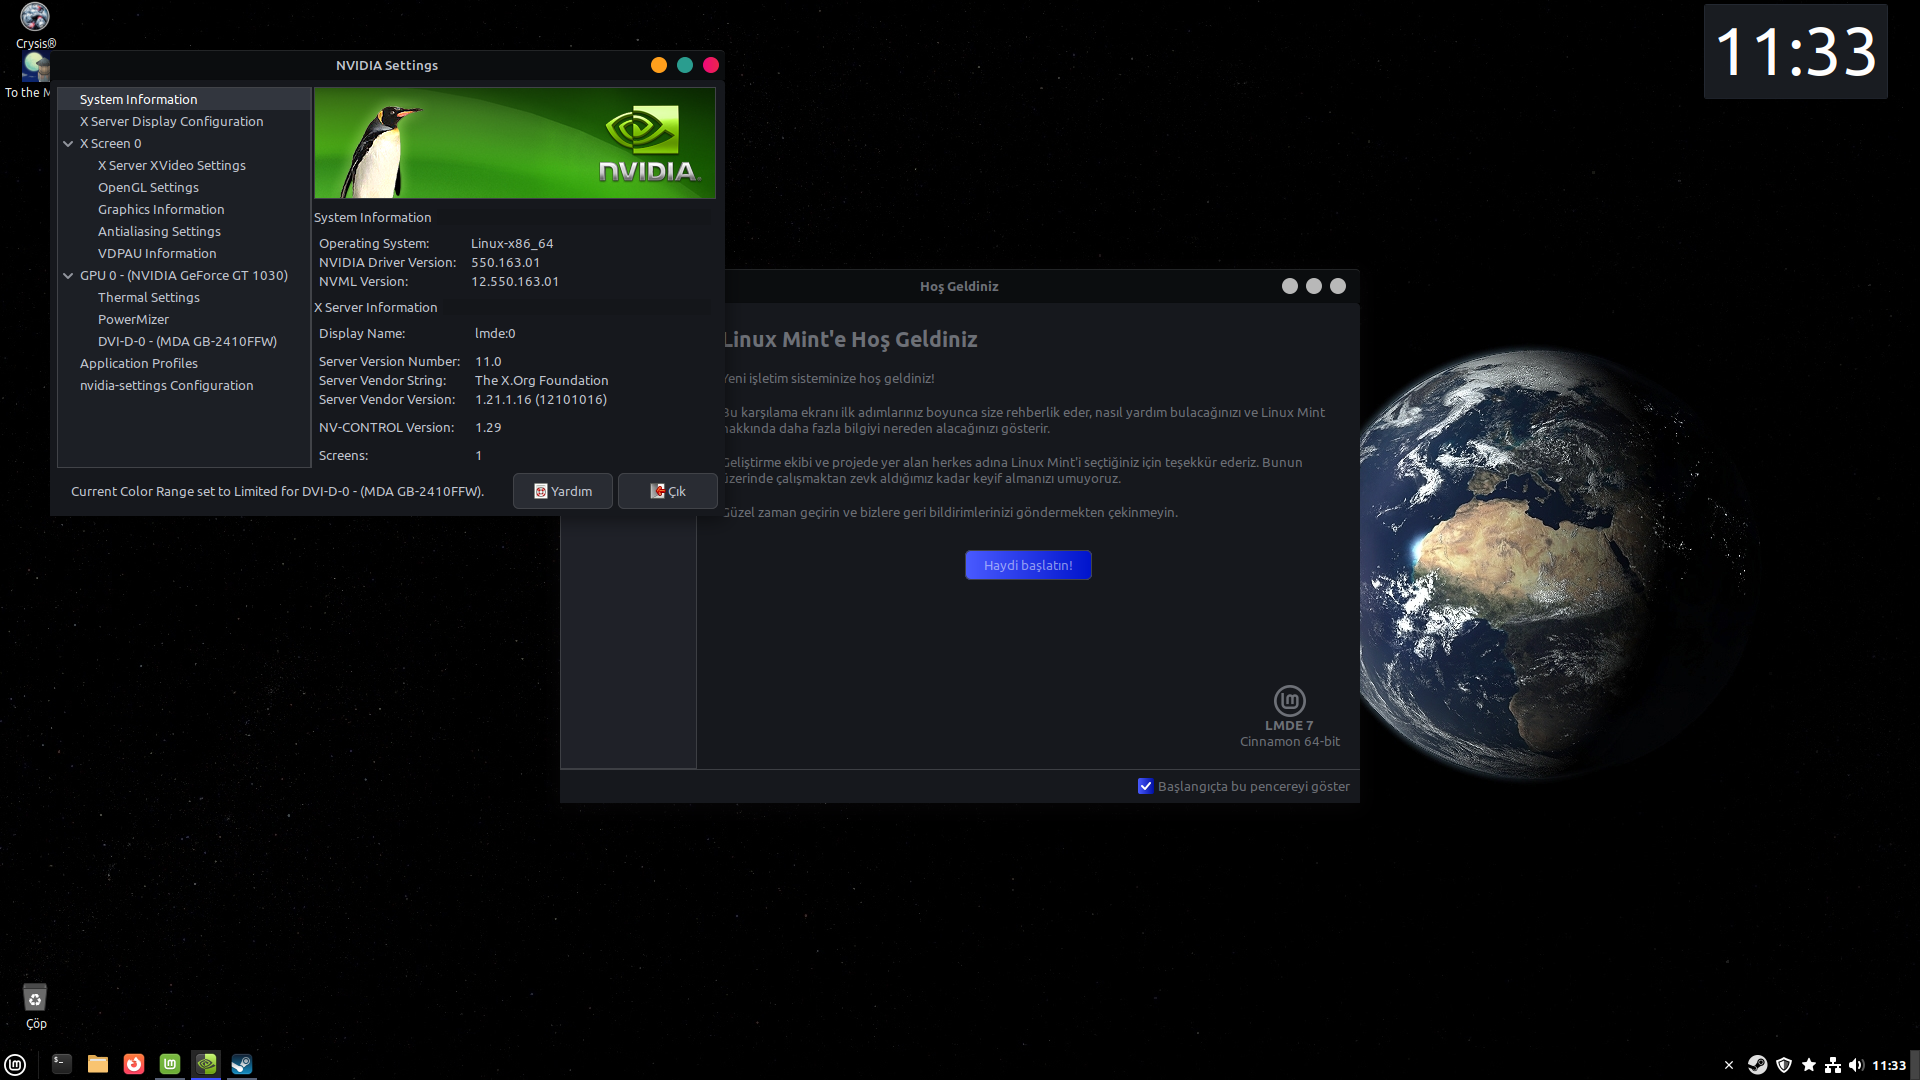Click the Yardım help button
This screenshot has height=1080, width=1920.
coord(563,491)
